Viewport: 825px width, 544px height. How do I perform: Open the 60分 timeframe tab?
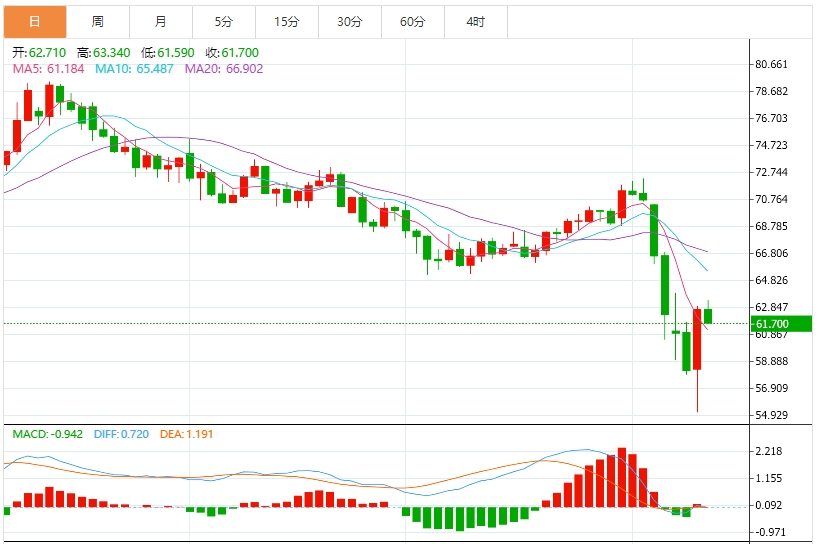(413, 22)
